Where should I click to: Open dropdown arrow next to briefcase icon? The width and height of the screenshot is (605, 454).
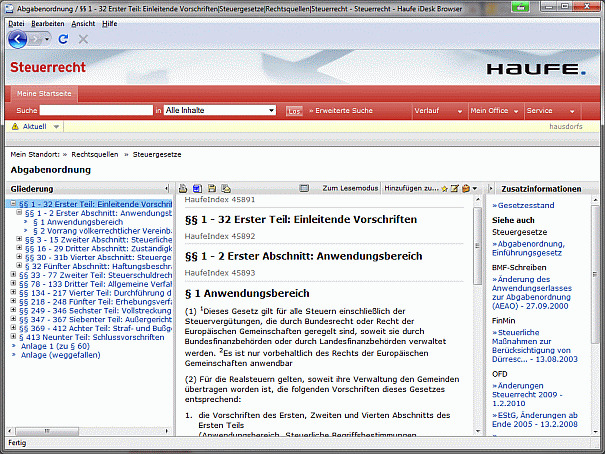[475, 189]
